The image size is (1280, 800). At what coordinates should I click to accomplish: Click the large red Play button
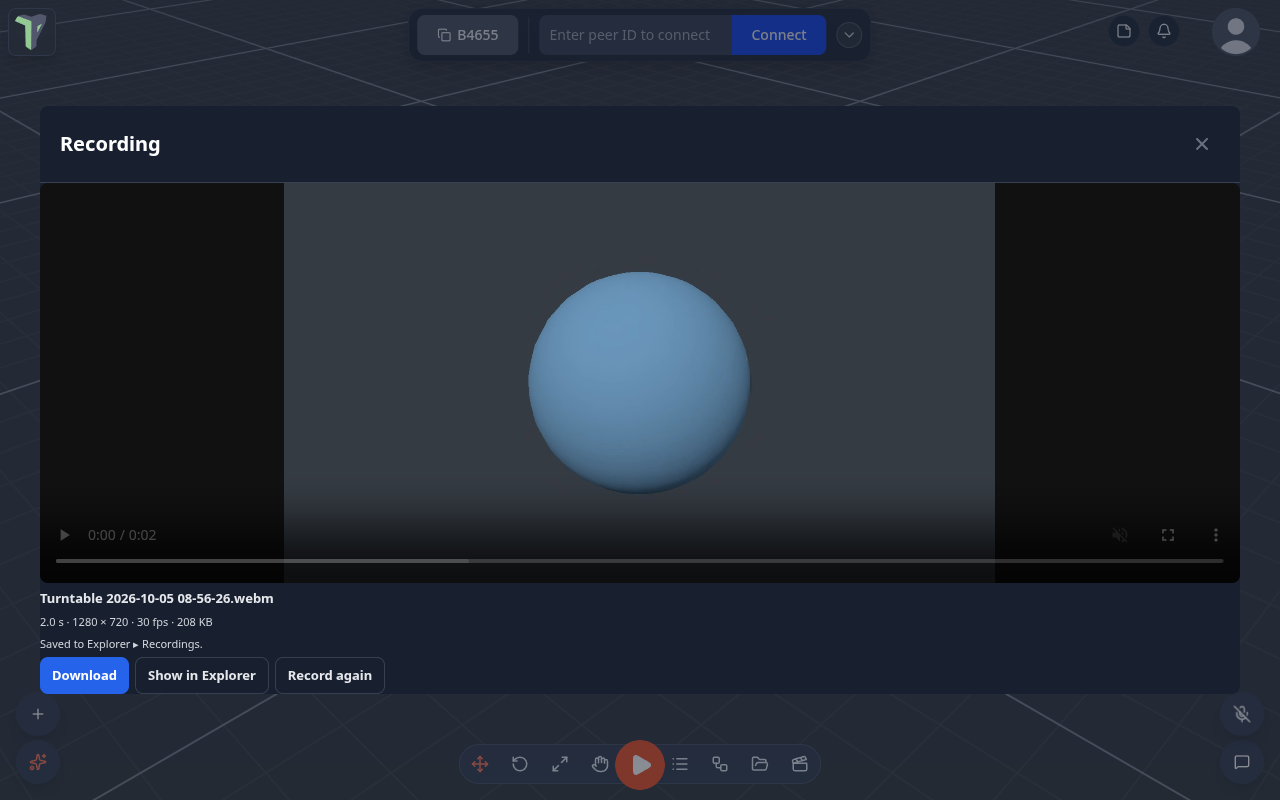tap(640, 765)
